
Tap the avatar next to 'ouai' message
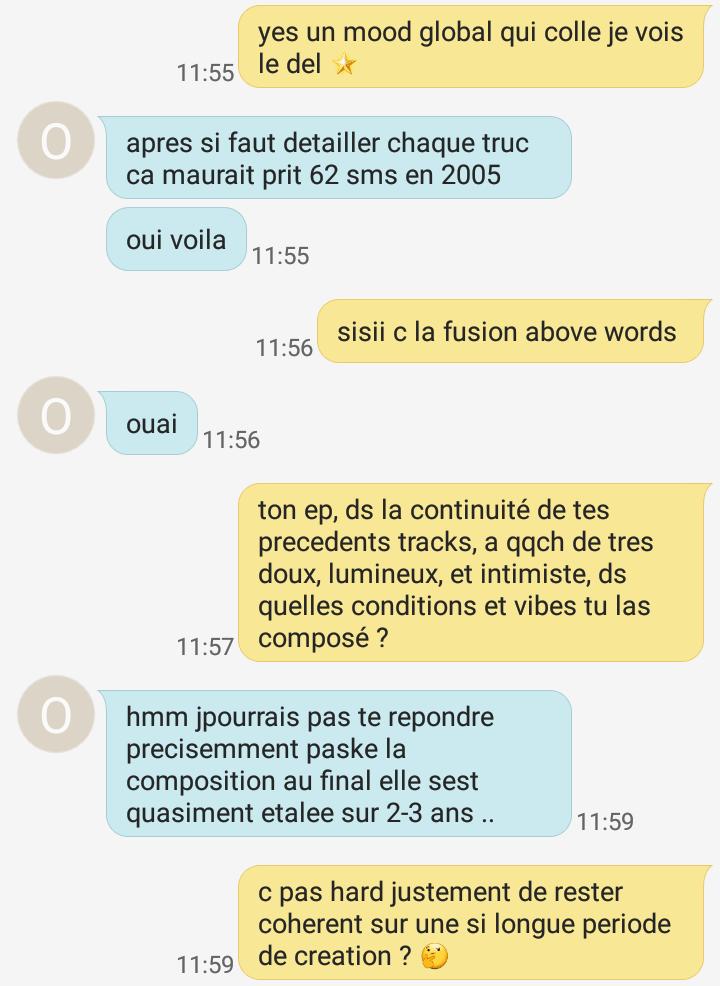tap(56, 415)
